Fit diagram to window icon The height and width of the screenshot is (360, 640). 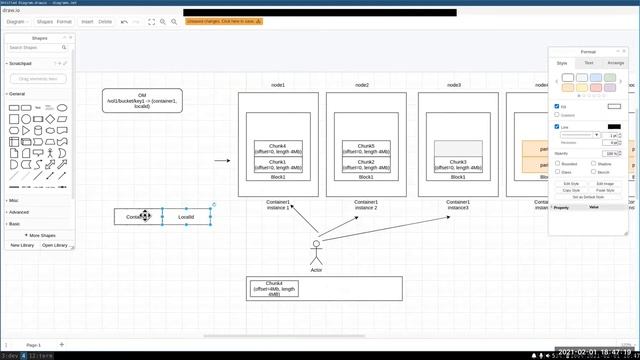[x=151, y=22]
